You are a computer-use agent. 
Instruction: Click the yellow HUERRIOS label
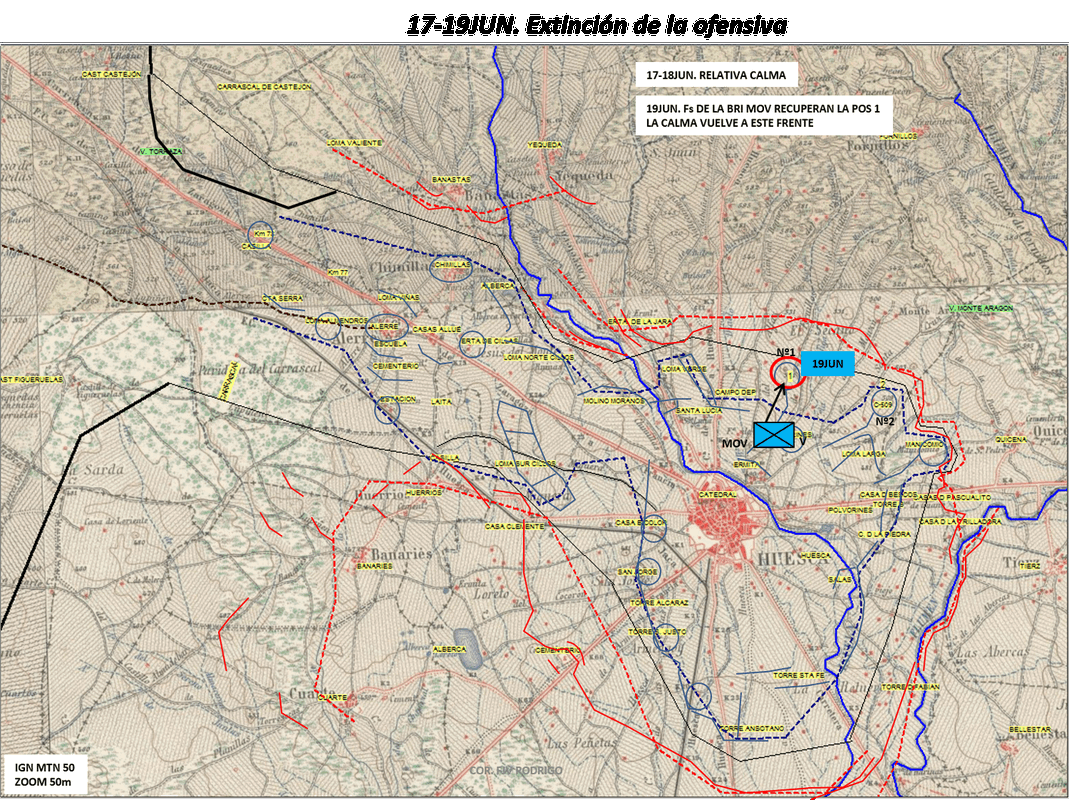click(x=423, y=492)
